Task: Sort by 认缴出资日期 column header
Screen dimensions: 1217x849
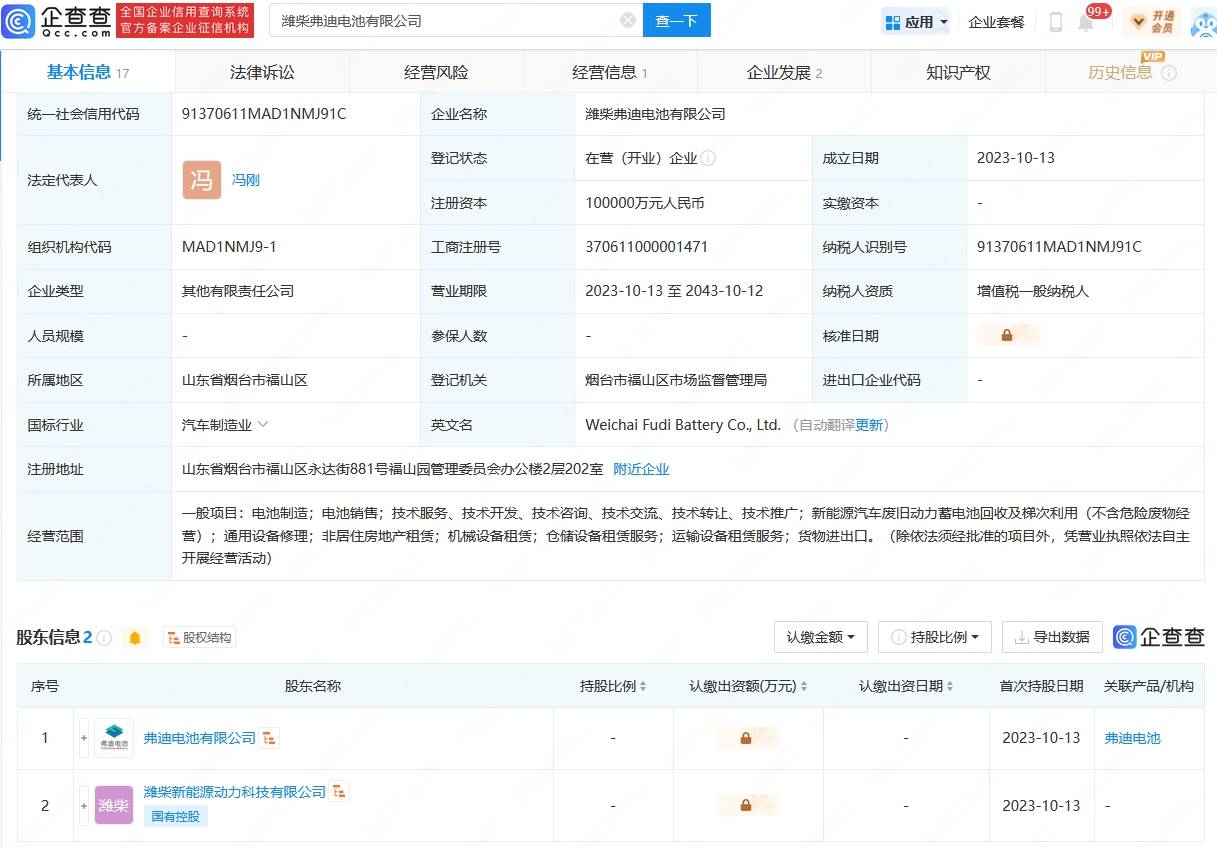Action: click(x=905, y=686)
